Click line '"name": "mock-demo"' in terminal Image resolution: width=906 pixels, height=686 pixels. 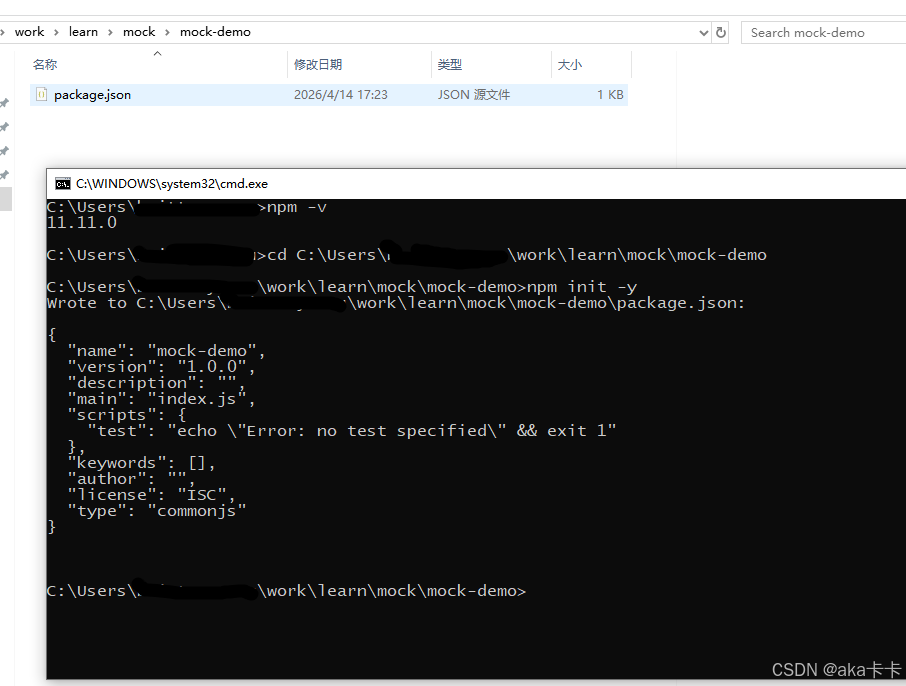pyautogui.click(x=166, y=351)
